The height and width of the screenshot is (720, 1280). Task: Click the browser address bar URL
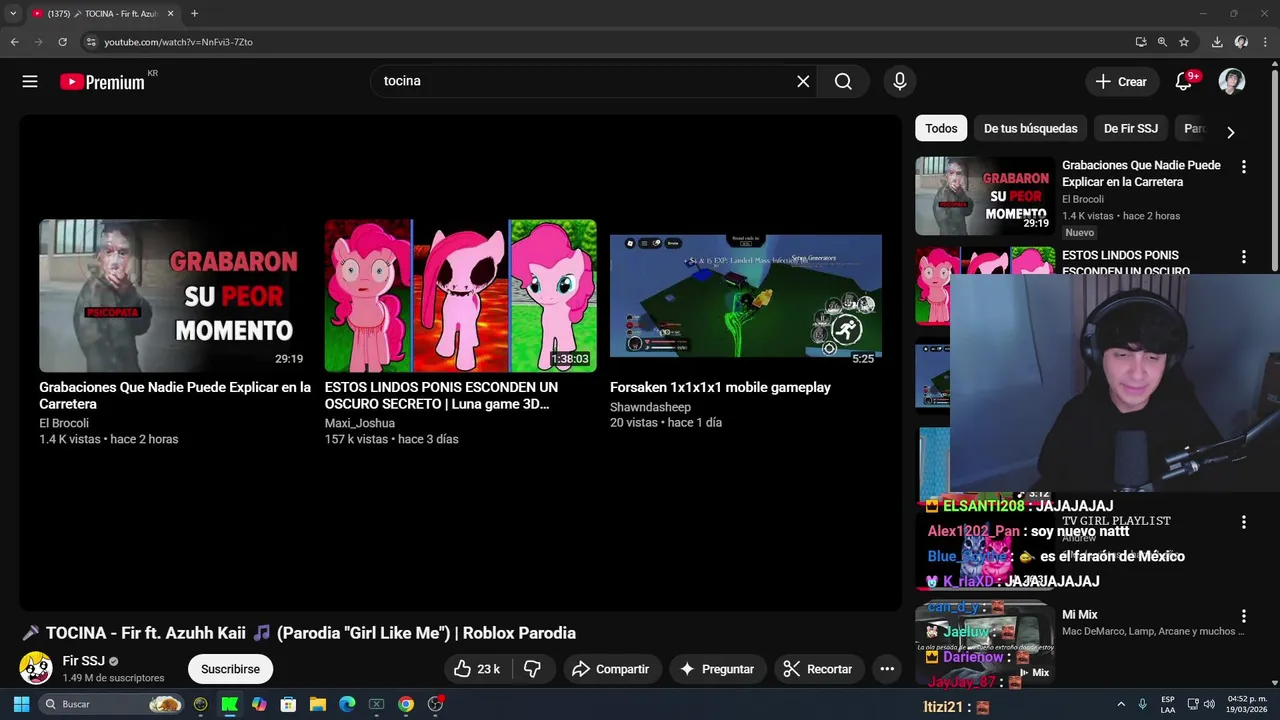[179, 42]
